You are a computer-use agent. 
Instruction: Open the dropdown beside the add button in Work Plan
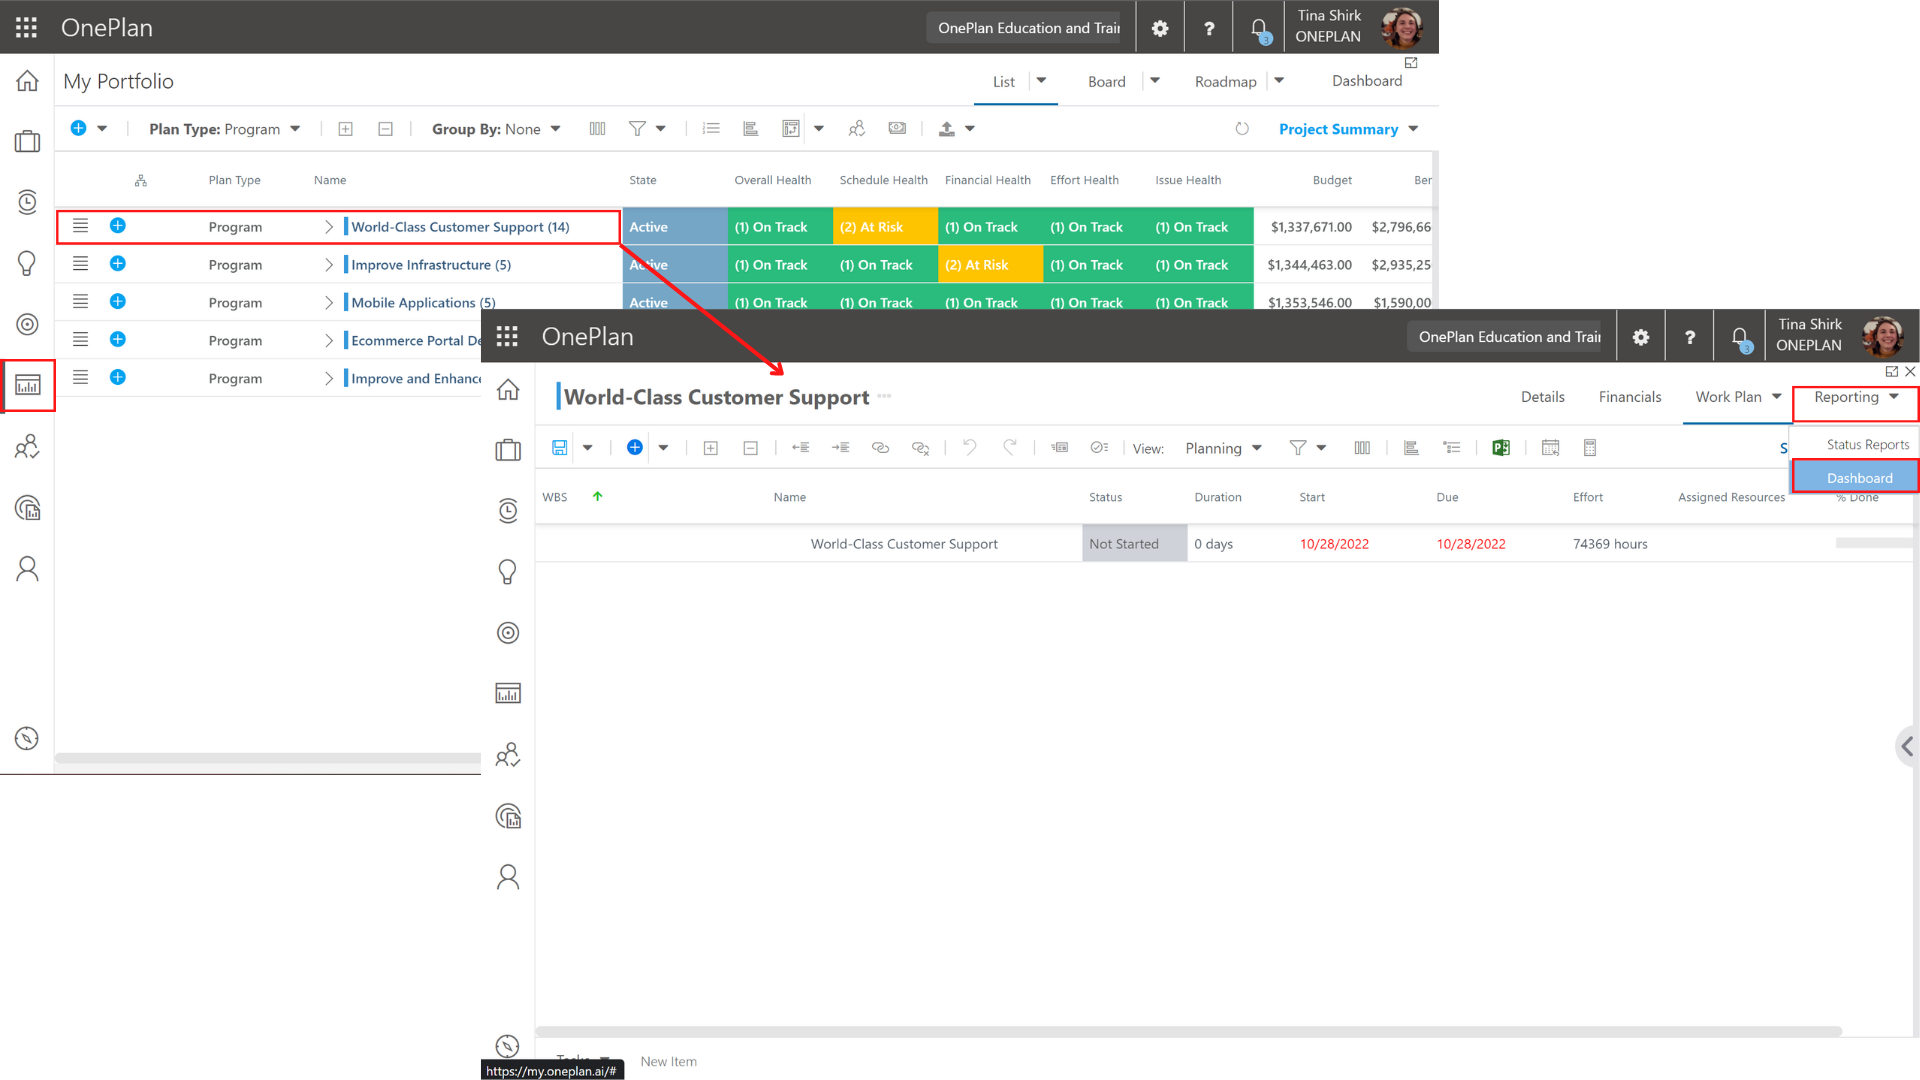(663, 448)
